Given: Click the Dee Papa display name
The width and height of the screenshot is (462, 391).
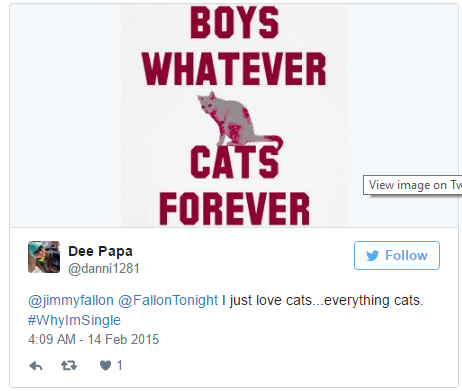Looking at the screenshot, I should tap(100, 251).
